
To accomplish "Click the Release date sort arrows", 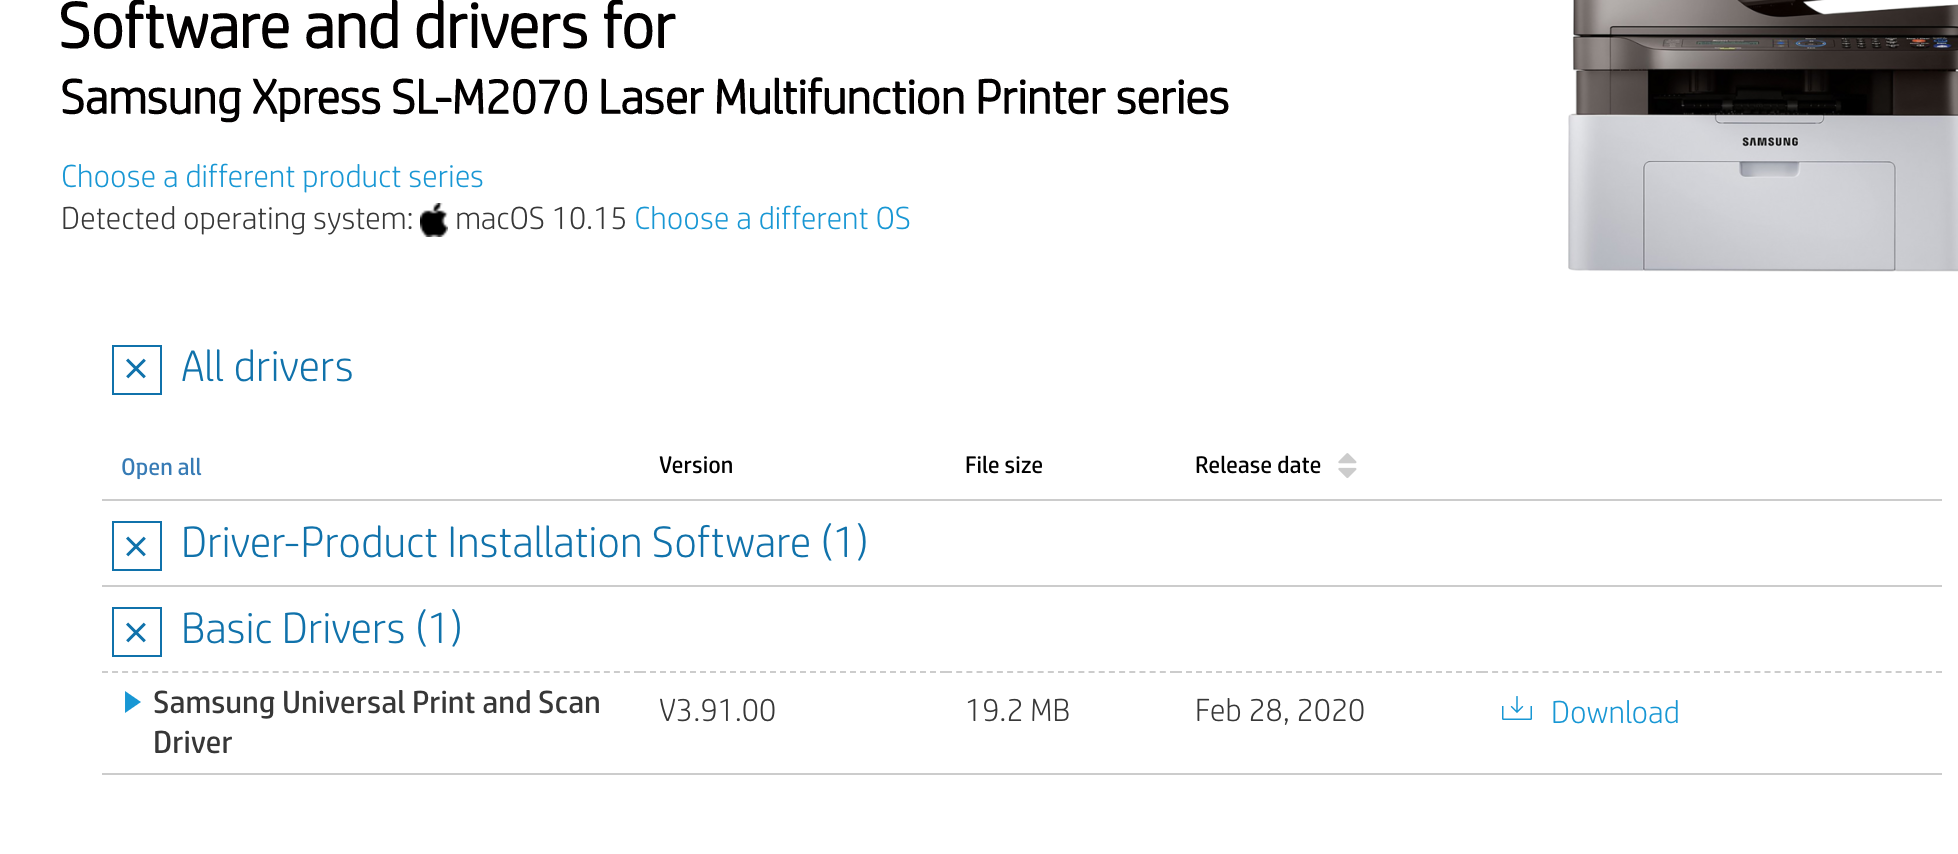I will coord(1347,466).
